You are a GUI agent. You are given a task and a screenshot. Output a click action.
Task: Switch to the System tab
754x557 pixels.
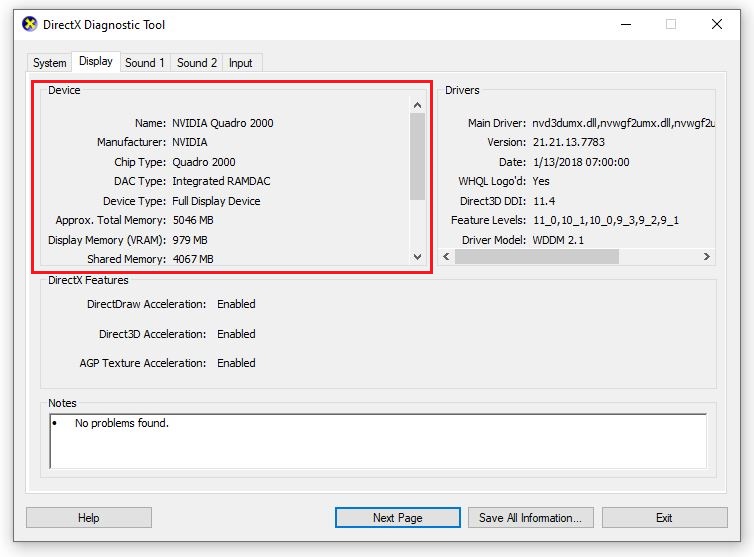(x=49, y=63)
